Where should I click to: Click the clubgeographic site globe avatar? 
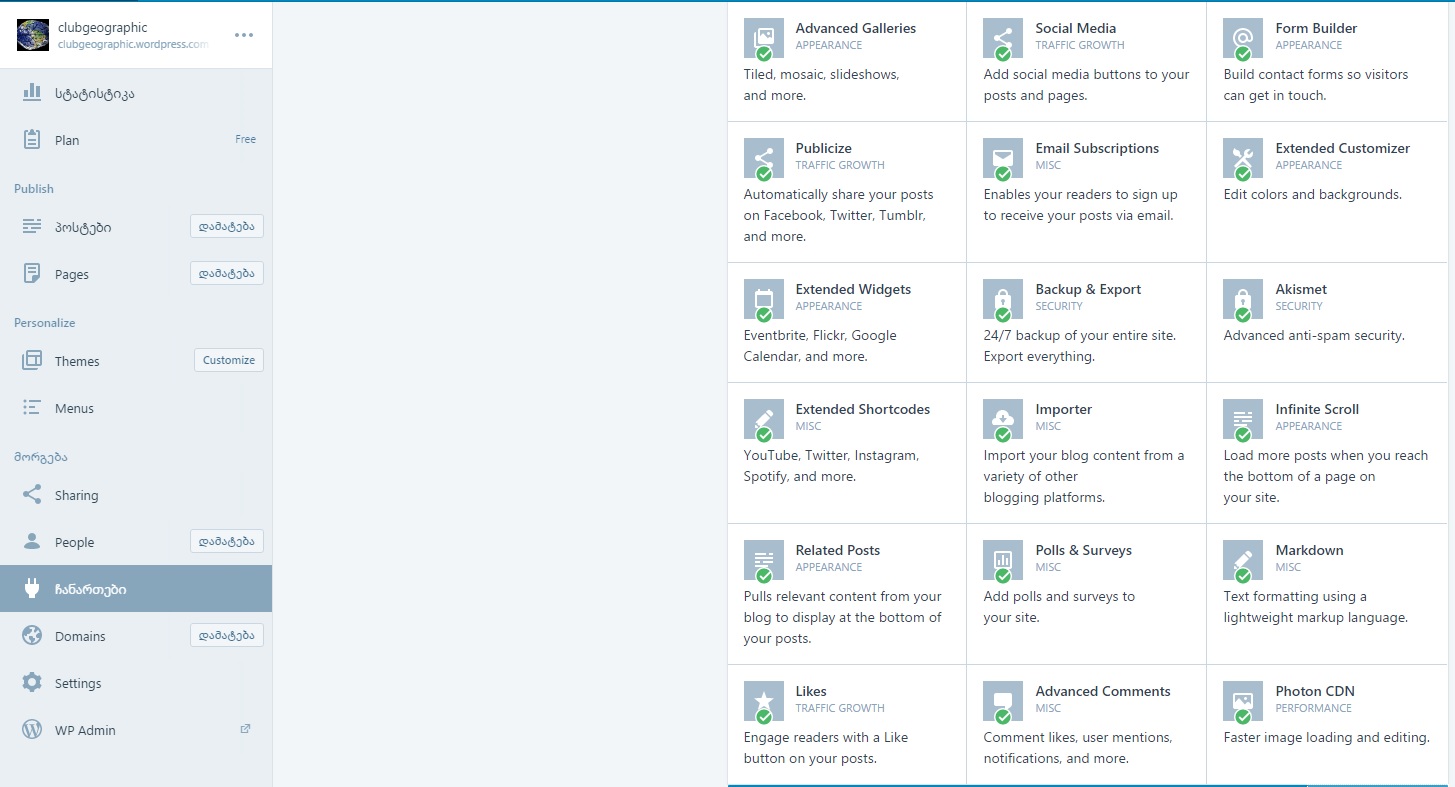33,35
